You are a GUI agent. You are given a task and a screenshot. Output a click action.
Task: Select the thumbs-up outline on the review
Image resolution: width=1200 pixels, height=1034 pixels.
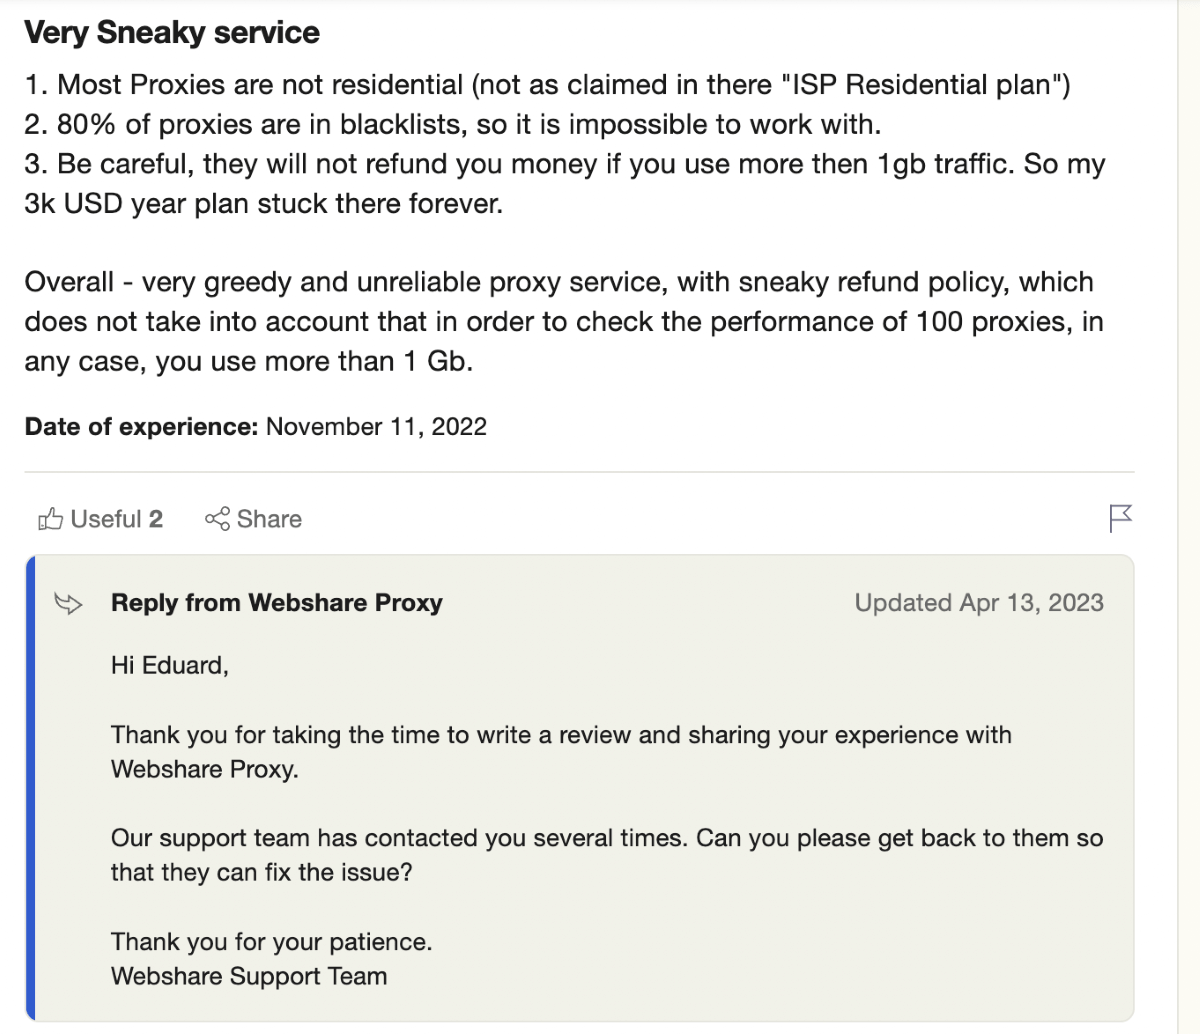[x=49, y=518]
